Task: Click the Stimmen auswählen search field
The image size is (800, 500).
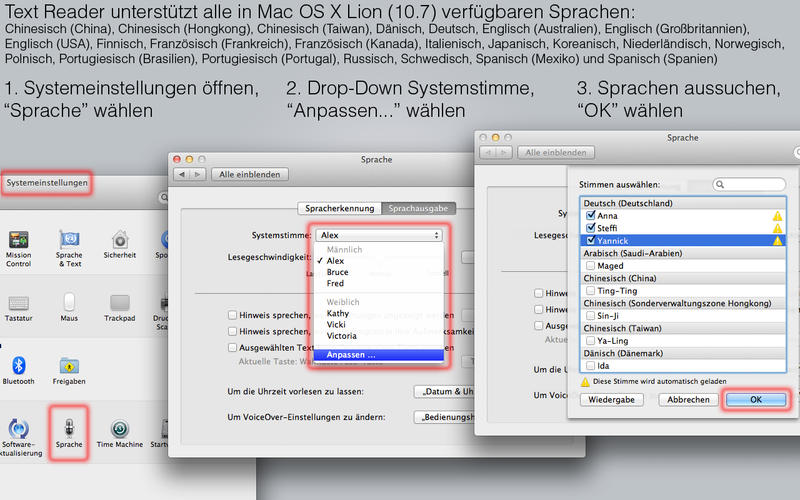Action: tap(749, 184)
